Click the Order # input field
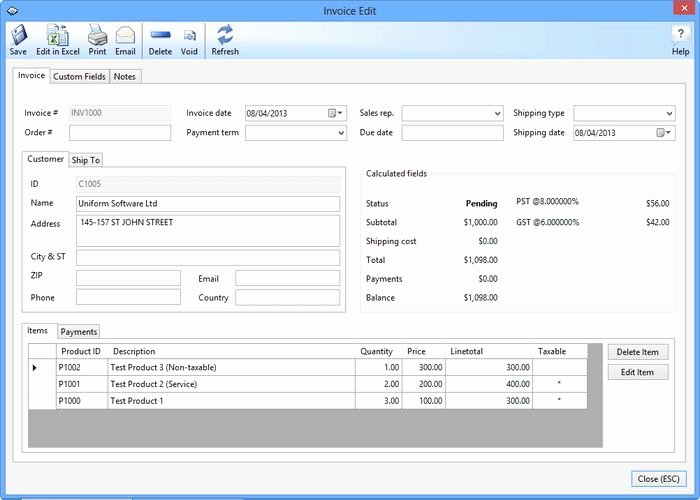Screen dimensions: 700x500 coord(120,133)
